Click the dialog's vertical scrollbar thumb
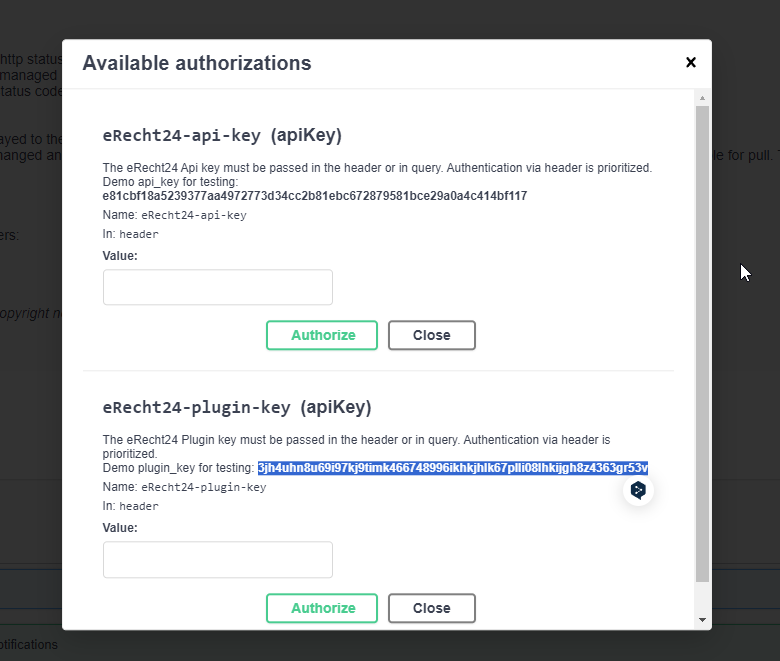This screenshot has width=780, height=661. (702, 340)
